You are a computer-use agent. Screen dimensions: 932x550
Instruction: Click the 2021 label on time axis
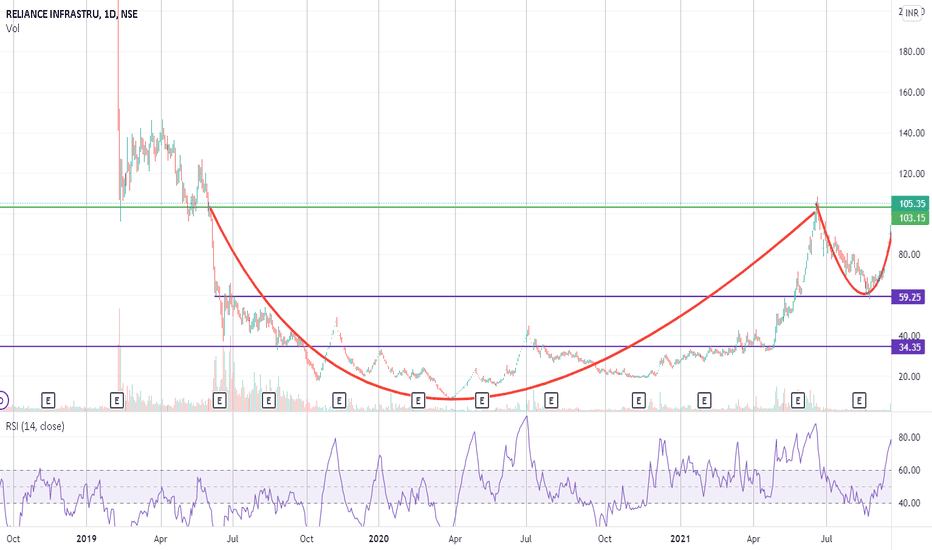coord(680,539)
